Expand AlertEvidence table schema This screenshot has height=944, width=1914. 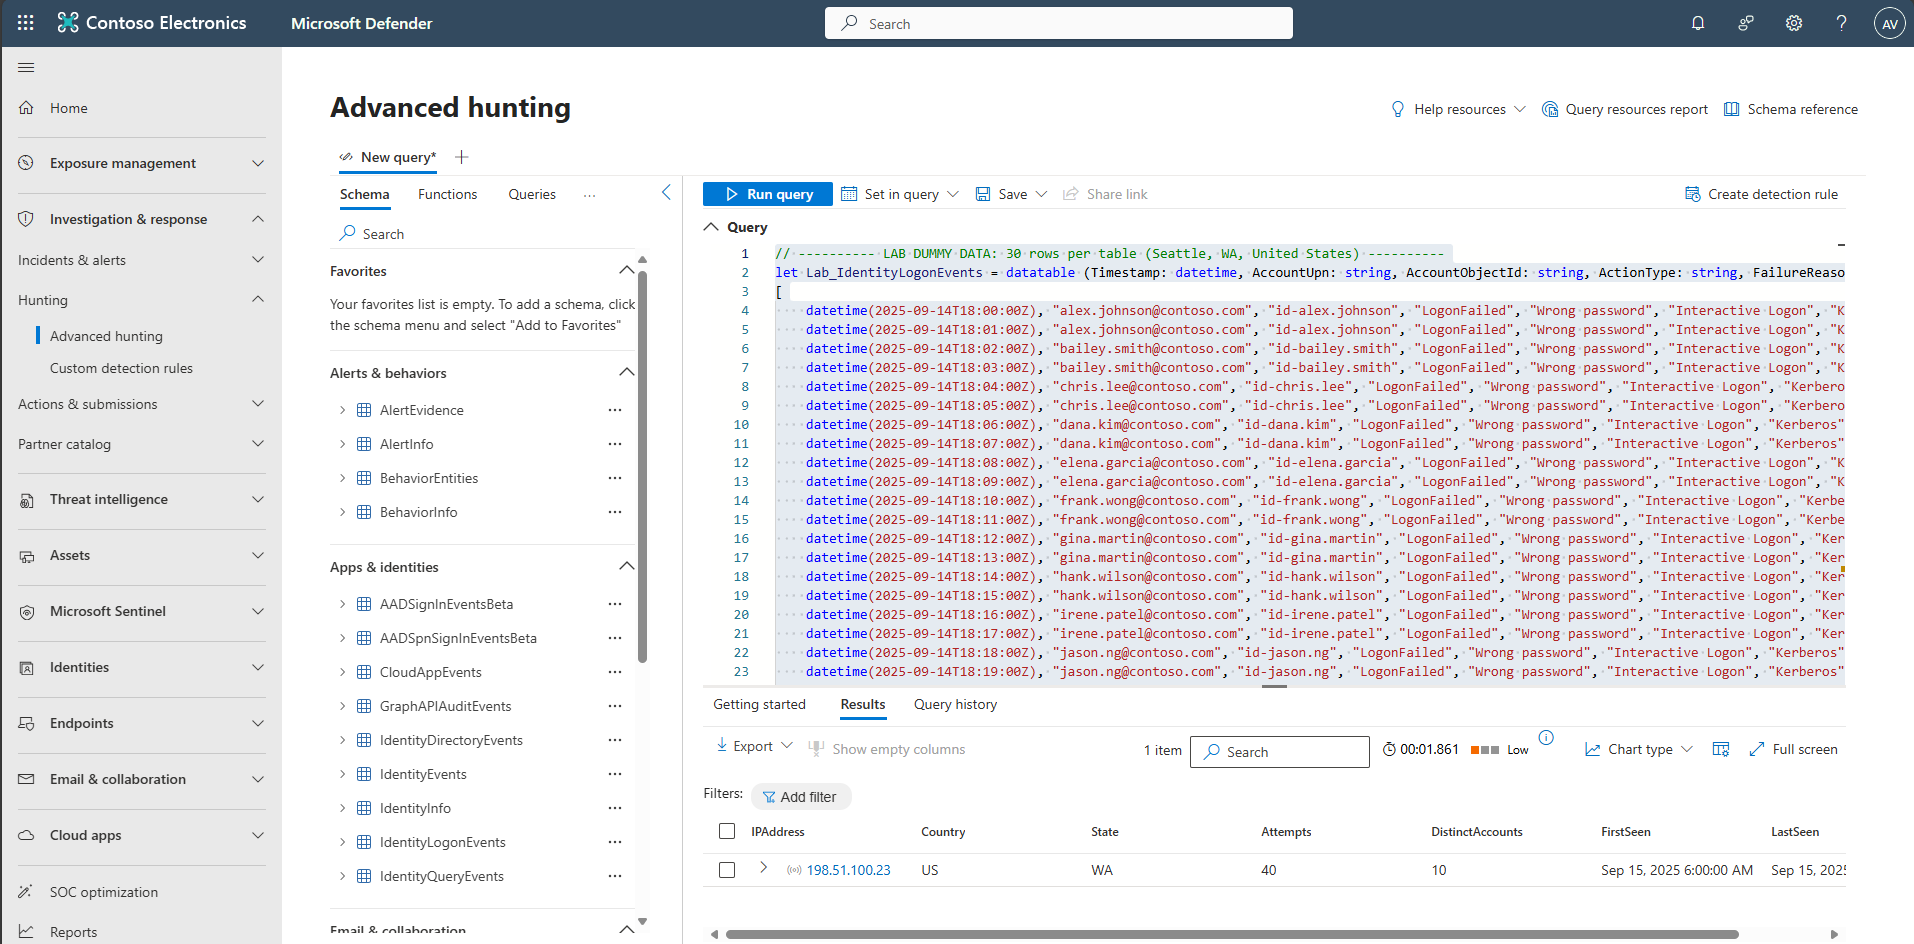pos(342,410)
